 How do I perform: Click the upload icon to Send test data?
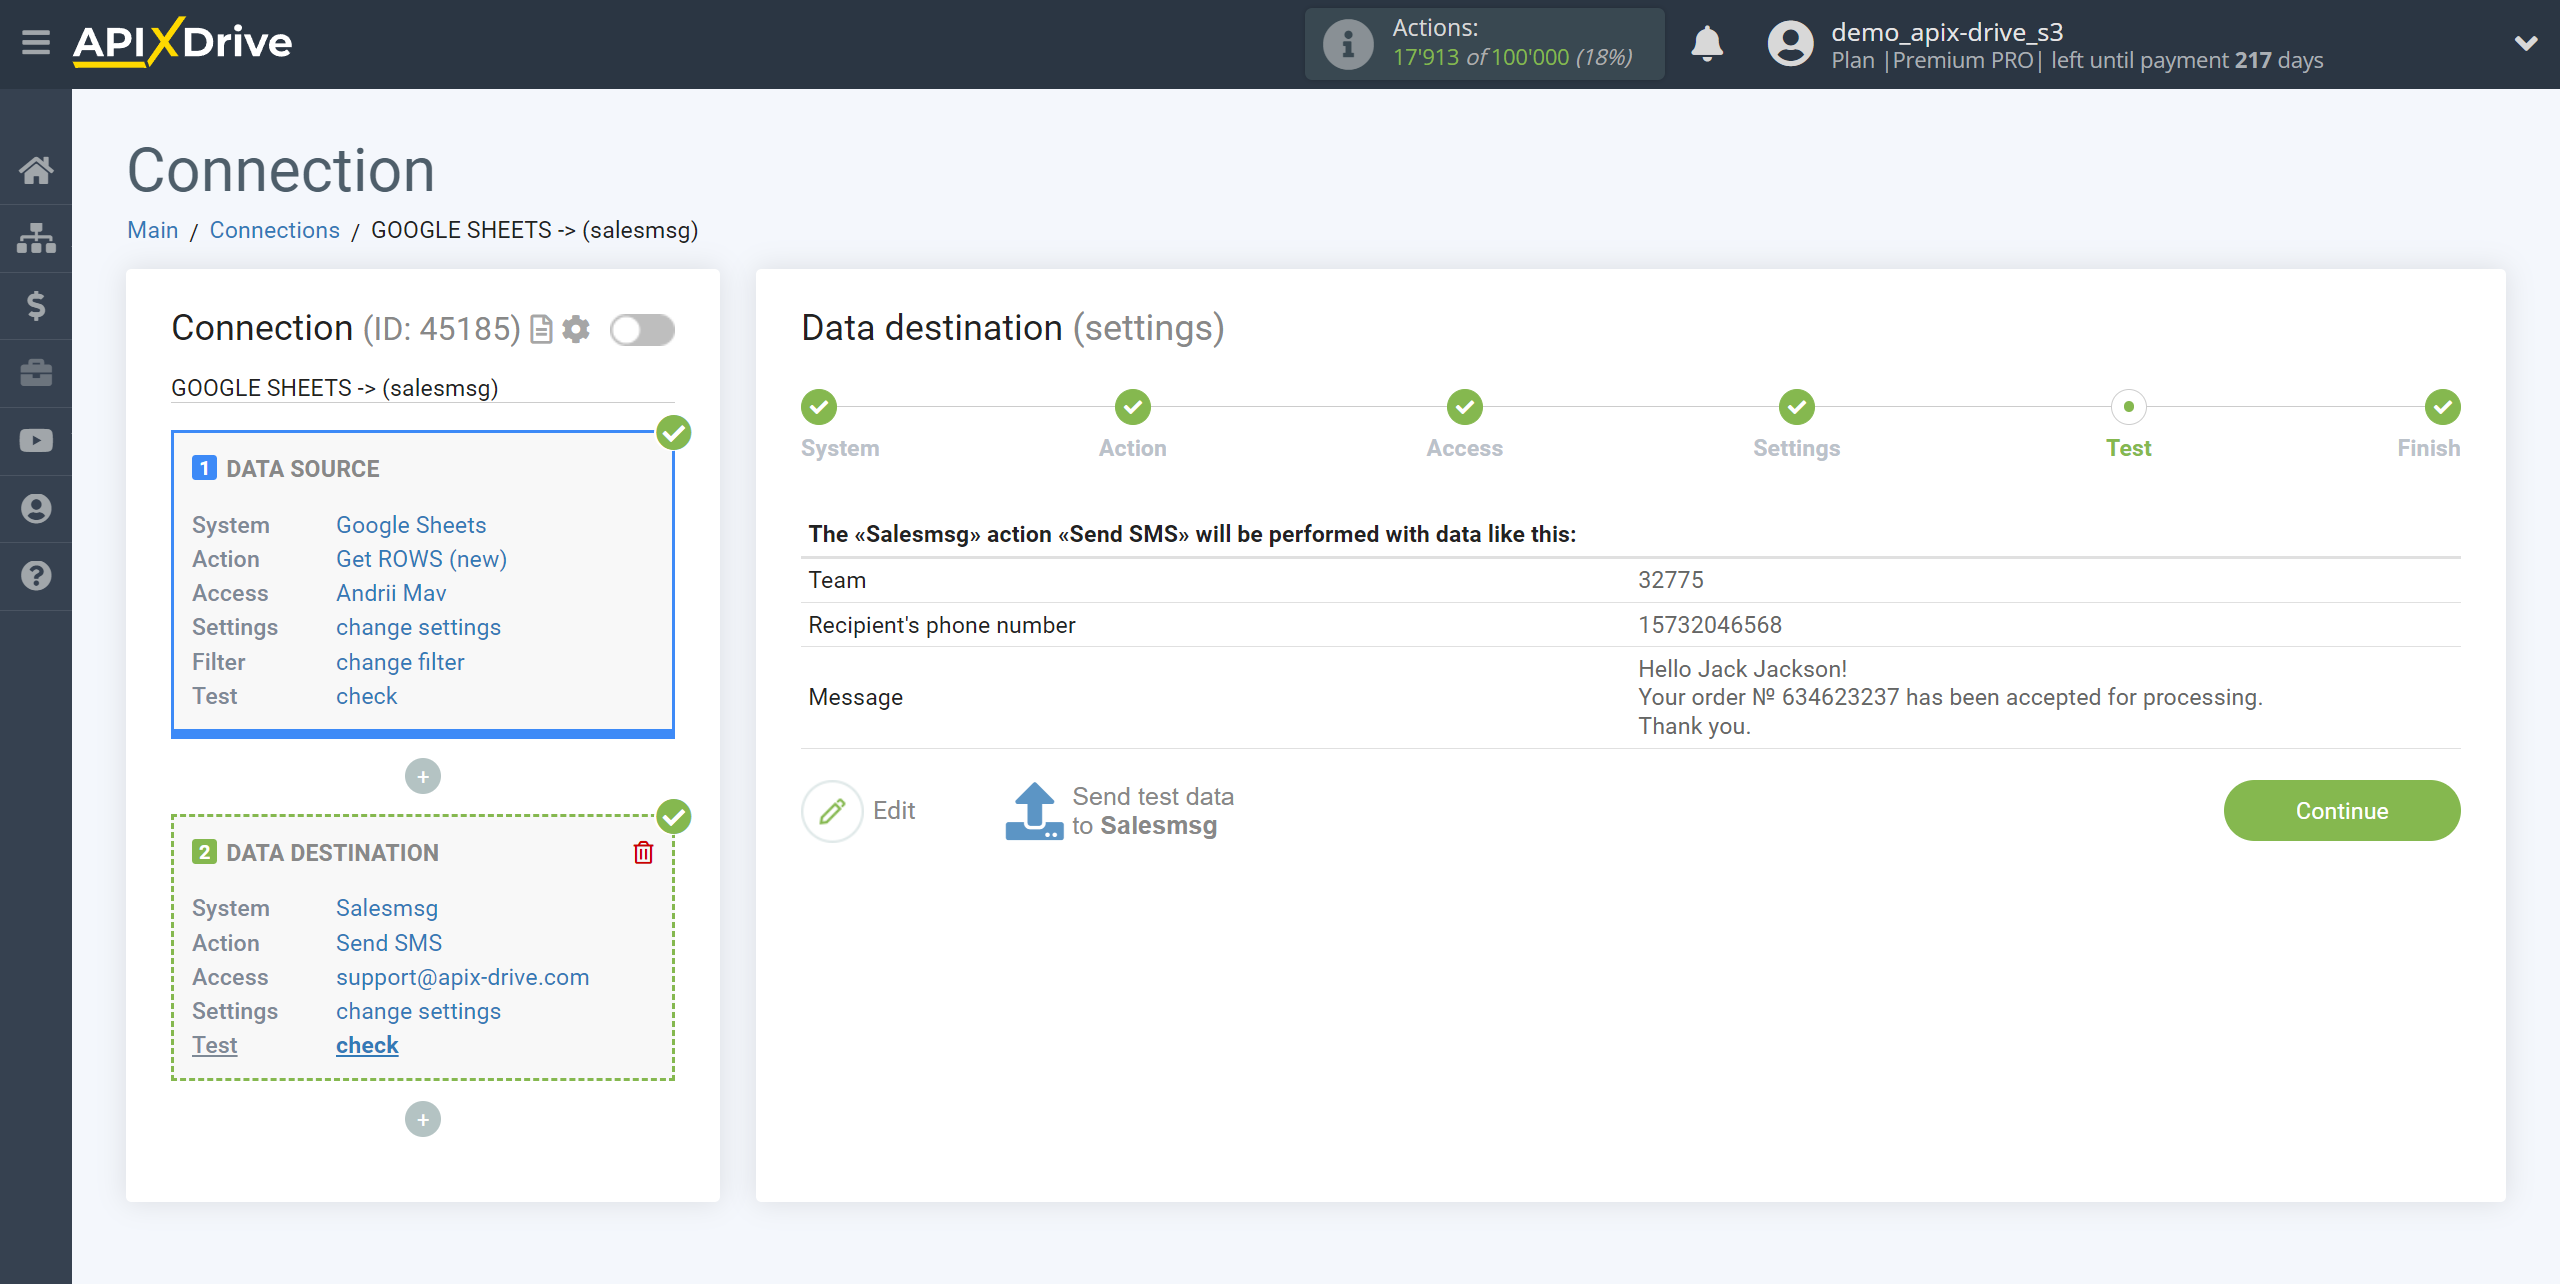[x=1033, y=809]
